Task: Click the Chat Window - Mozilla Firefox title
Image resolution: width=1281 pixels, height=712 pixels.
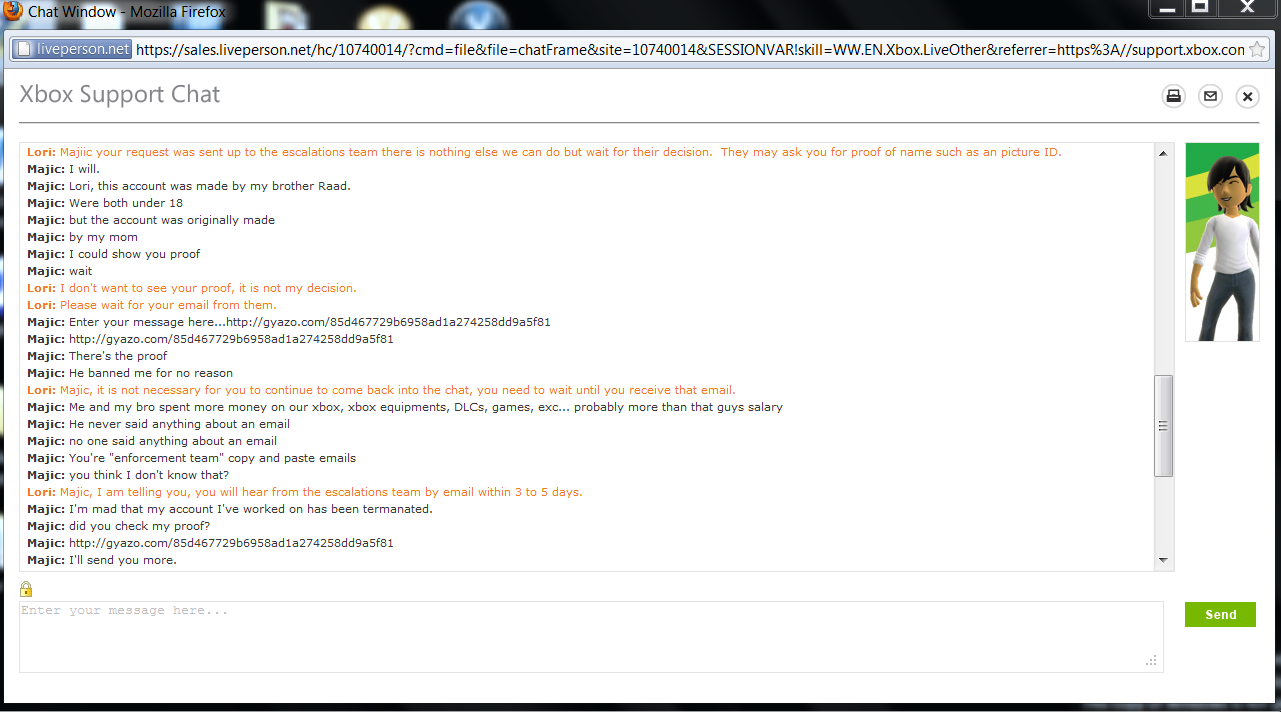Action: click(127, 12)
